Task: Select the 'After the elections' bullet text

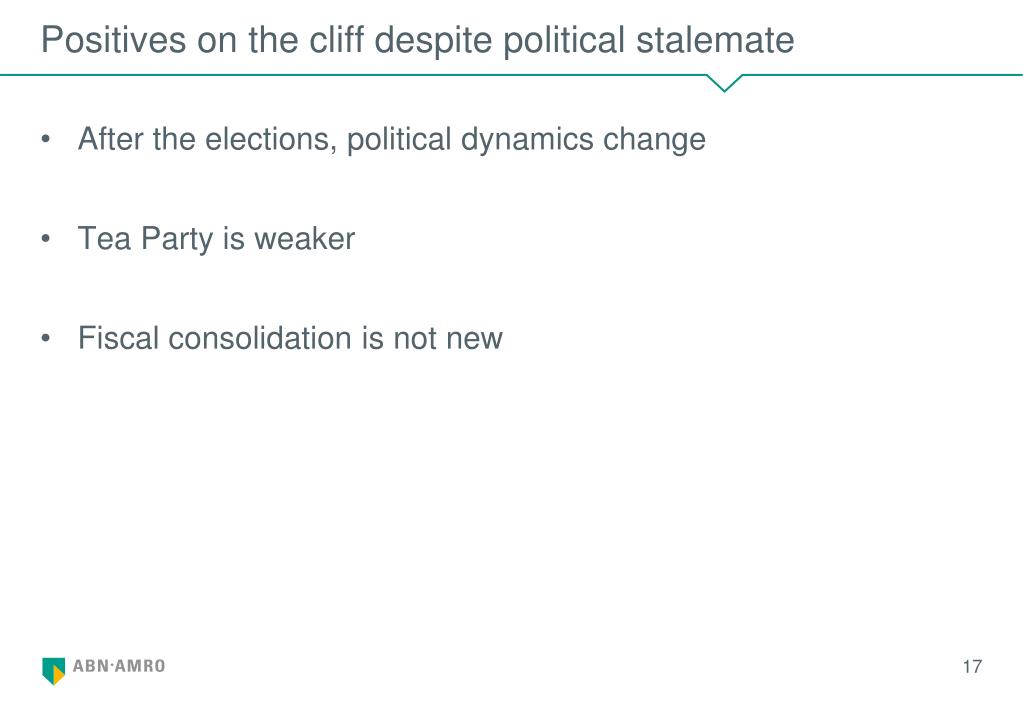Action: (391, 140)
